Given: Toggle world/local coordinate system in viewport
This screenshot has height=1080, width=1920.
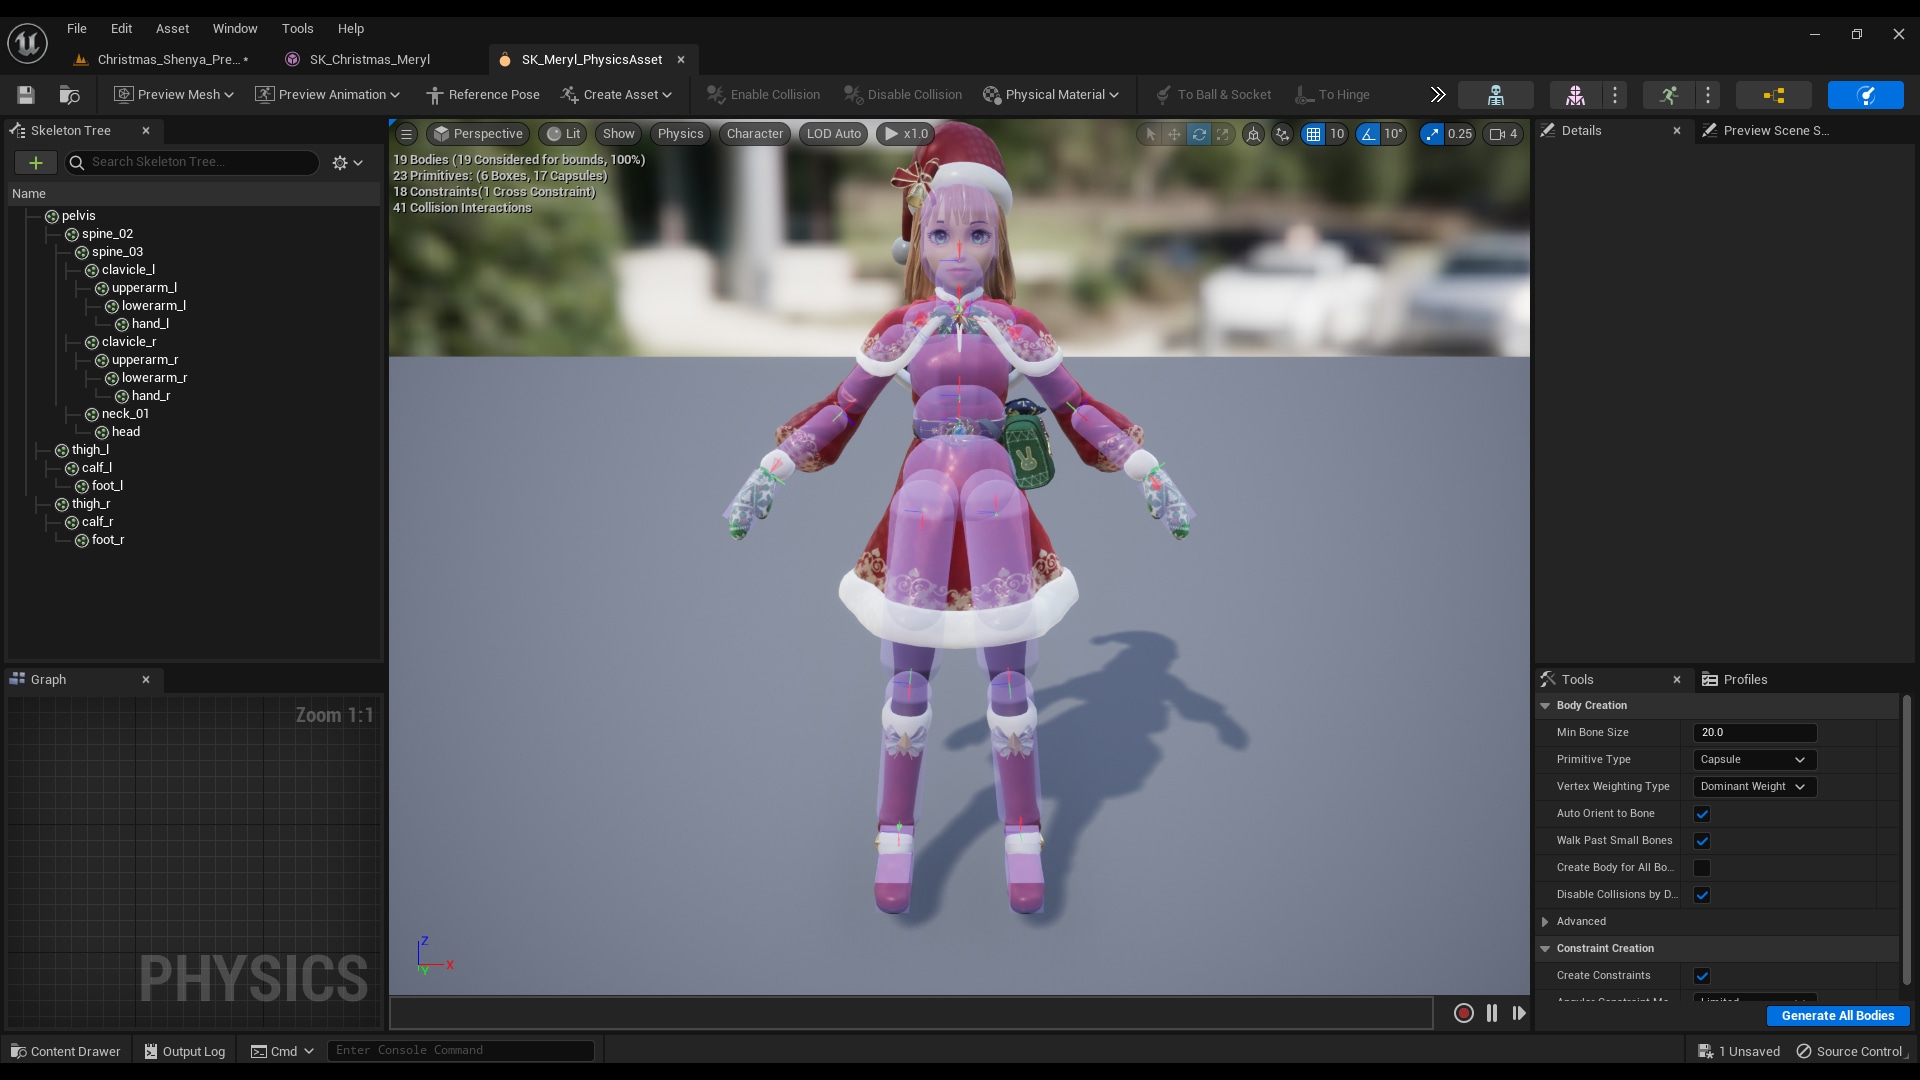Looking at the screenshot, I should click(x=1253, y=134).
